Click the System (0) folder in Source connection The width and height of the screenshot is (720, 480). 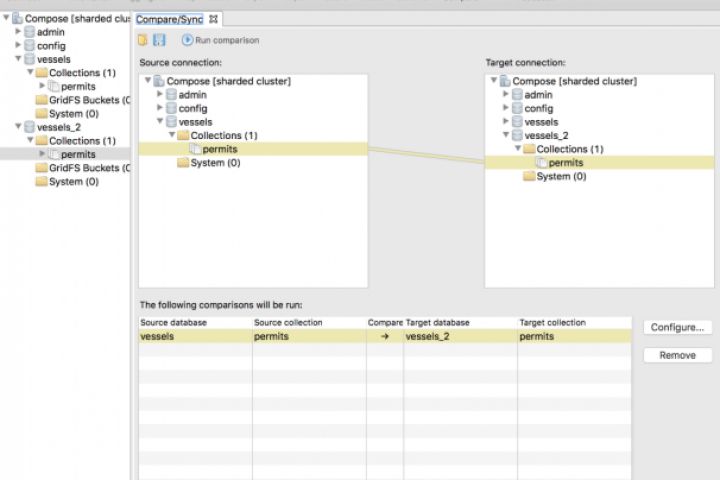click(183, 163)
